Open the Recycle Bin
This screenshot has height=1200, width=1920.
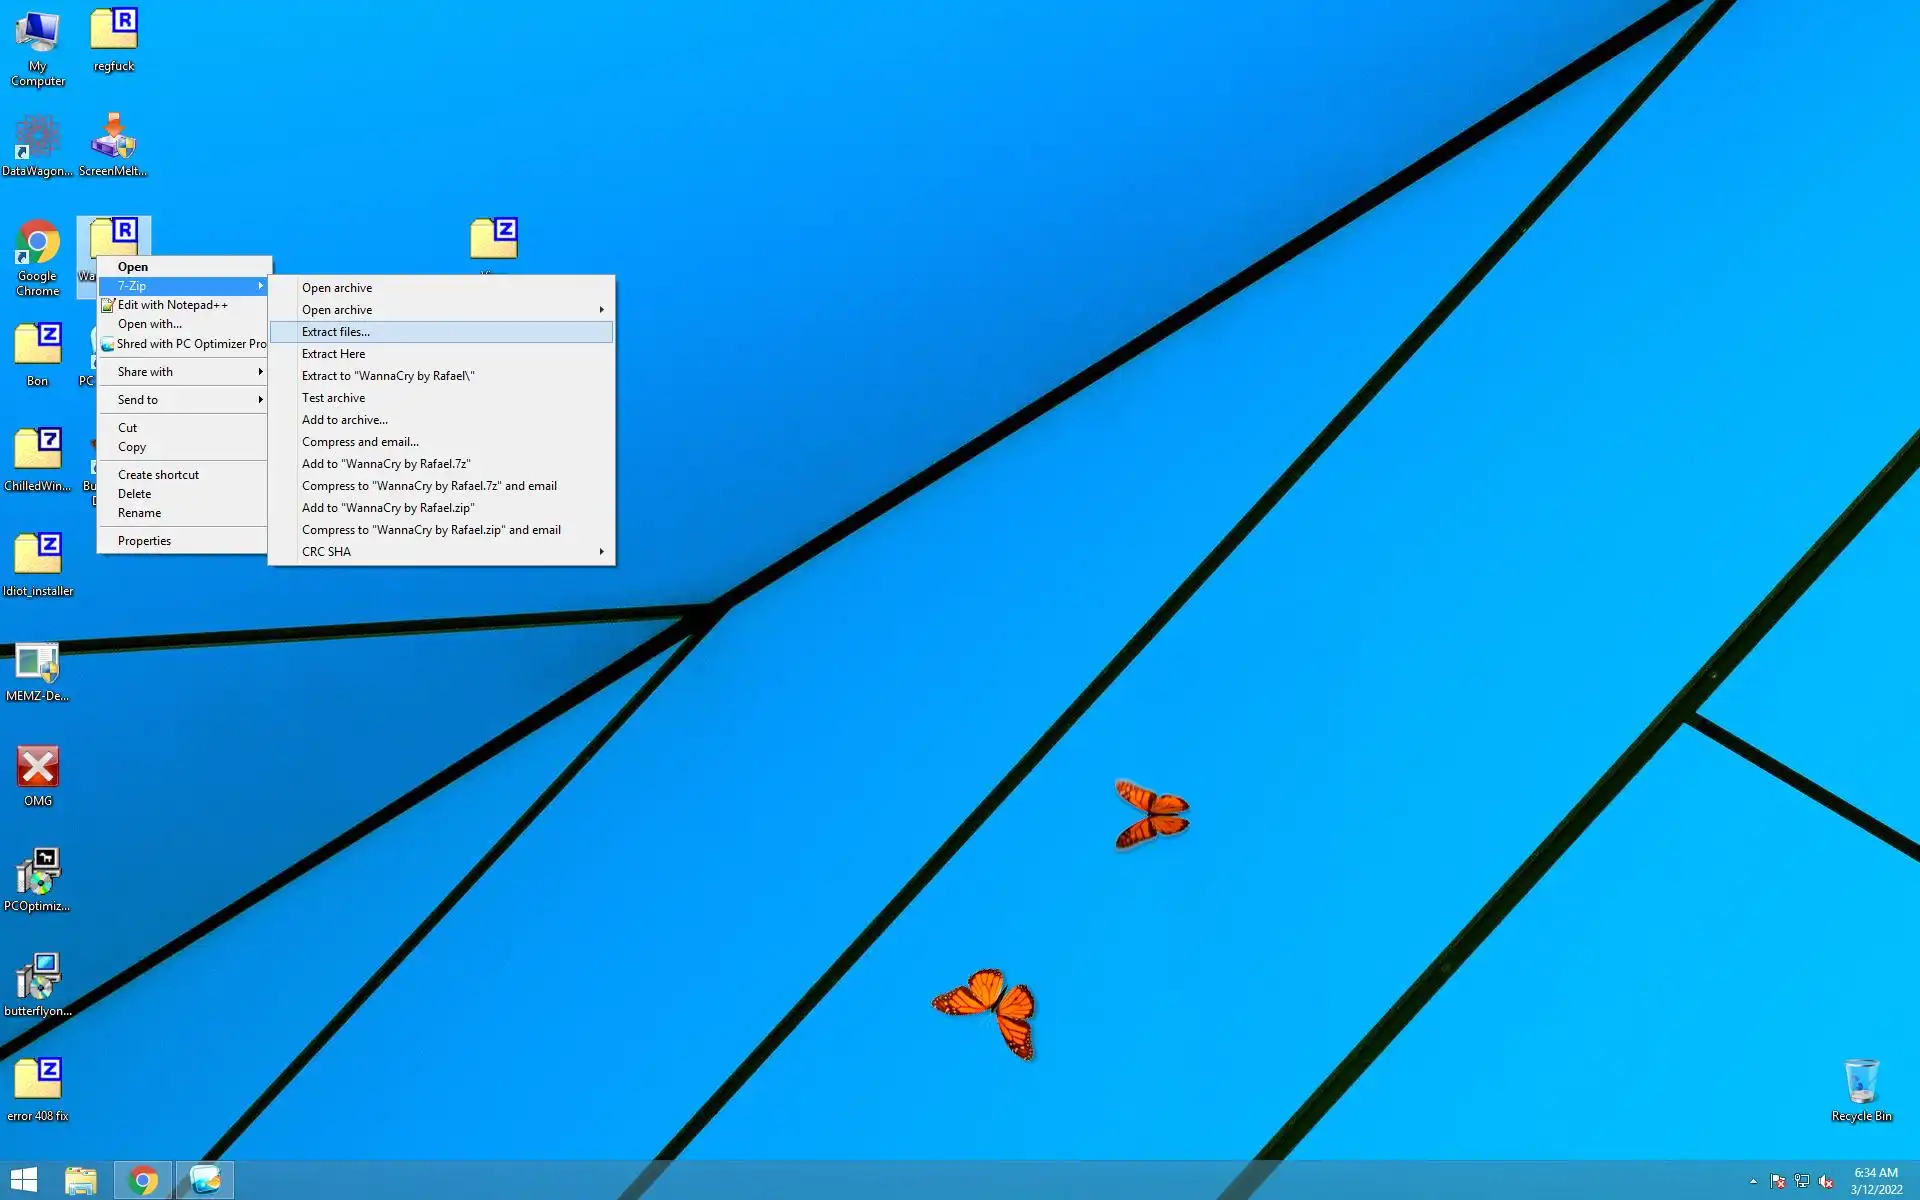click(x=1861, y=1082)
